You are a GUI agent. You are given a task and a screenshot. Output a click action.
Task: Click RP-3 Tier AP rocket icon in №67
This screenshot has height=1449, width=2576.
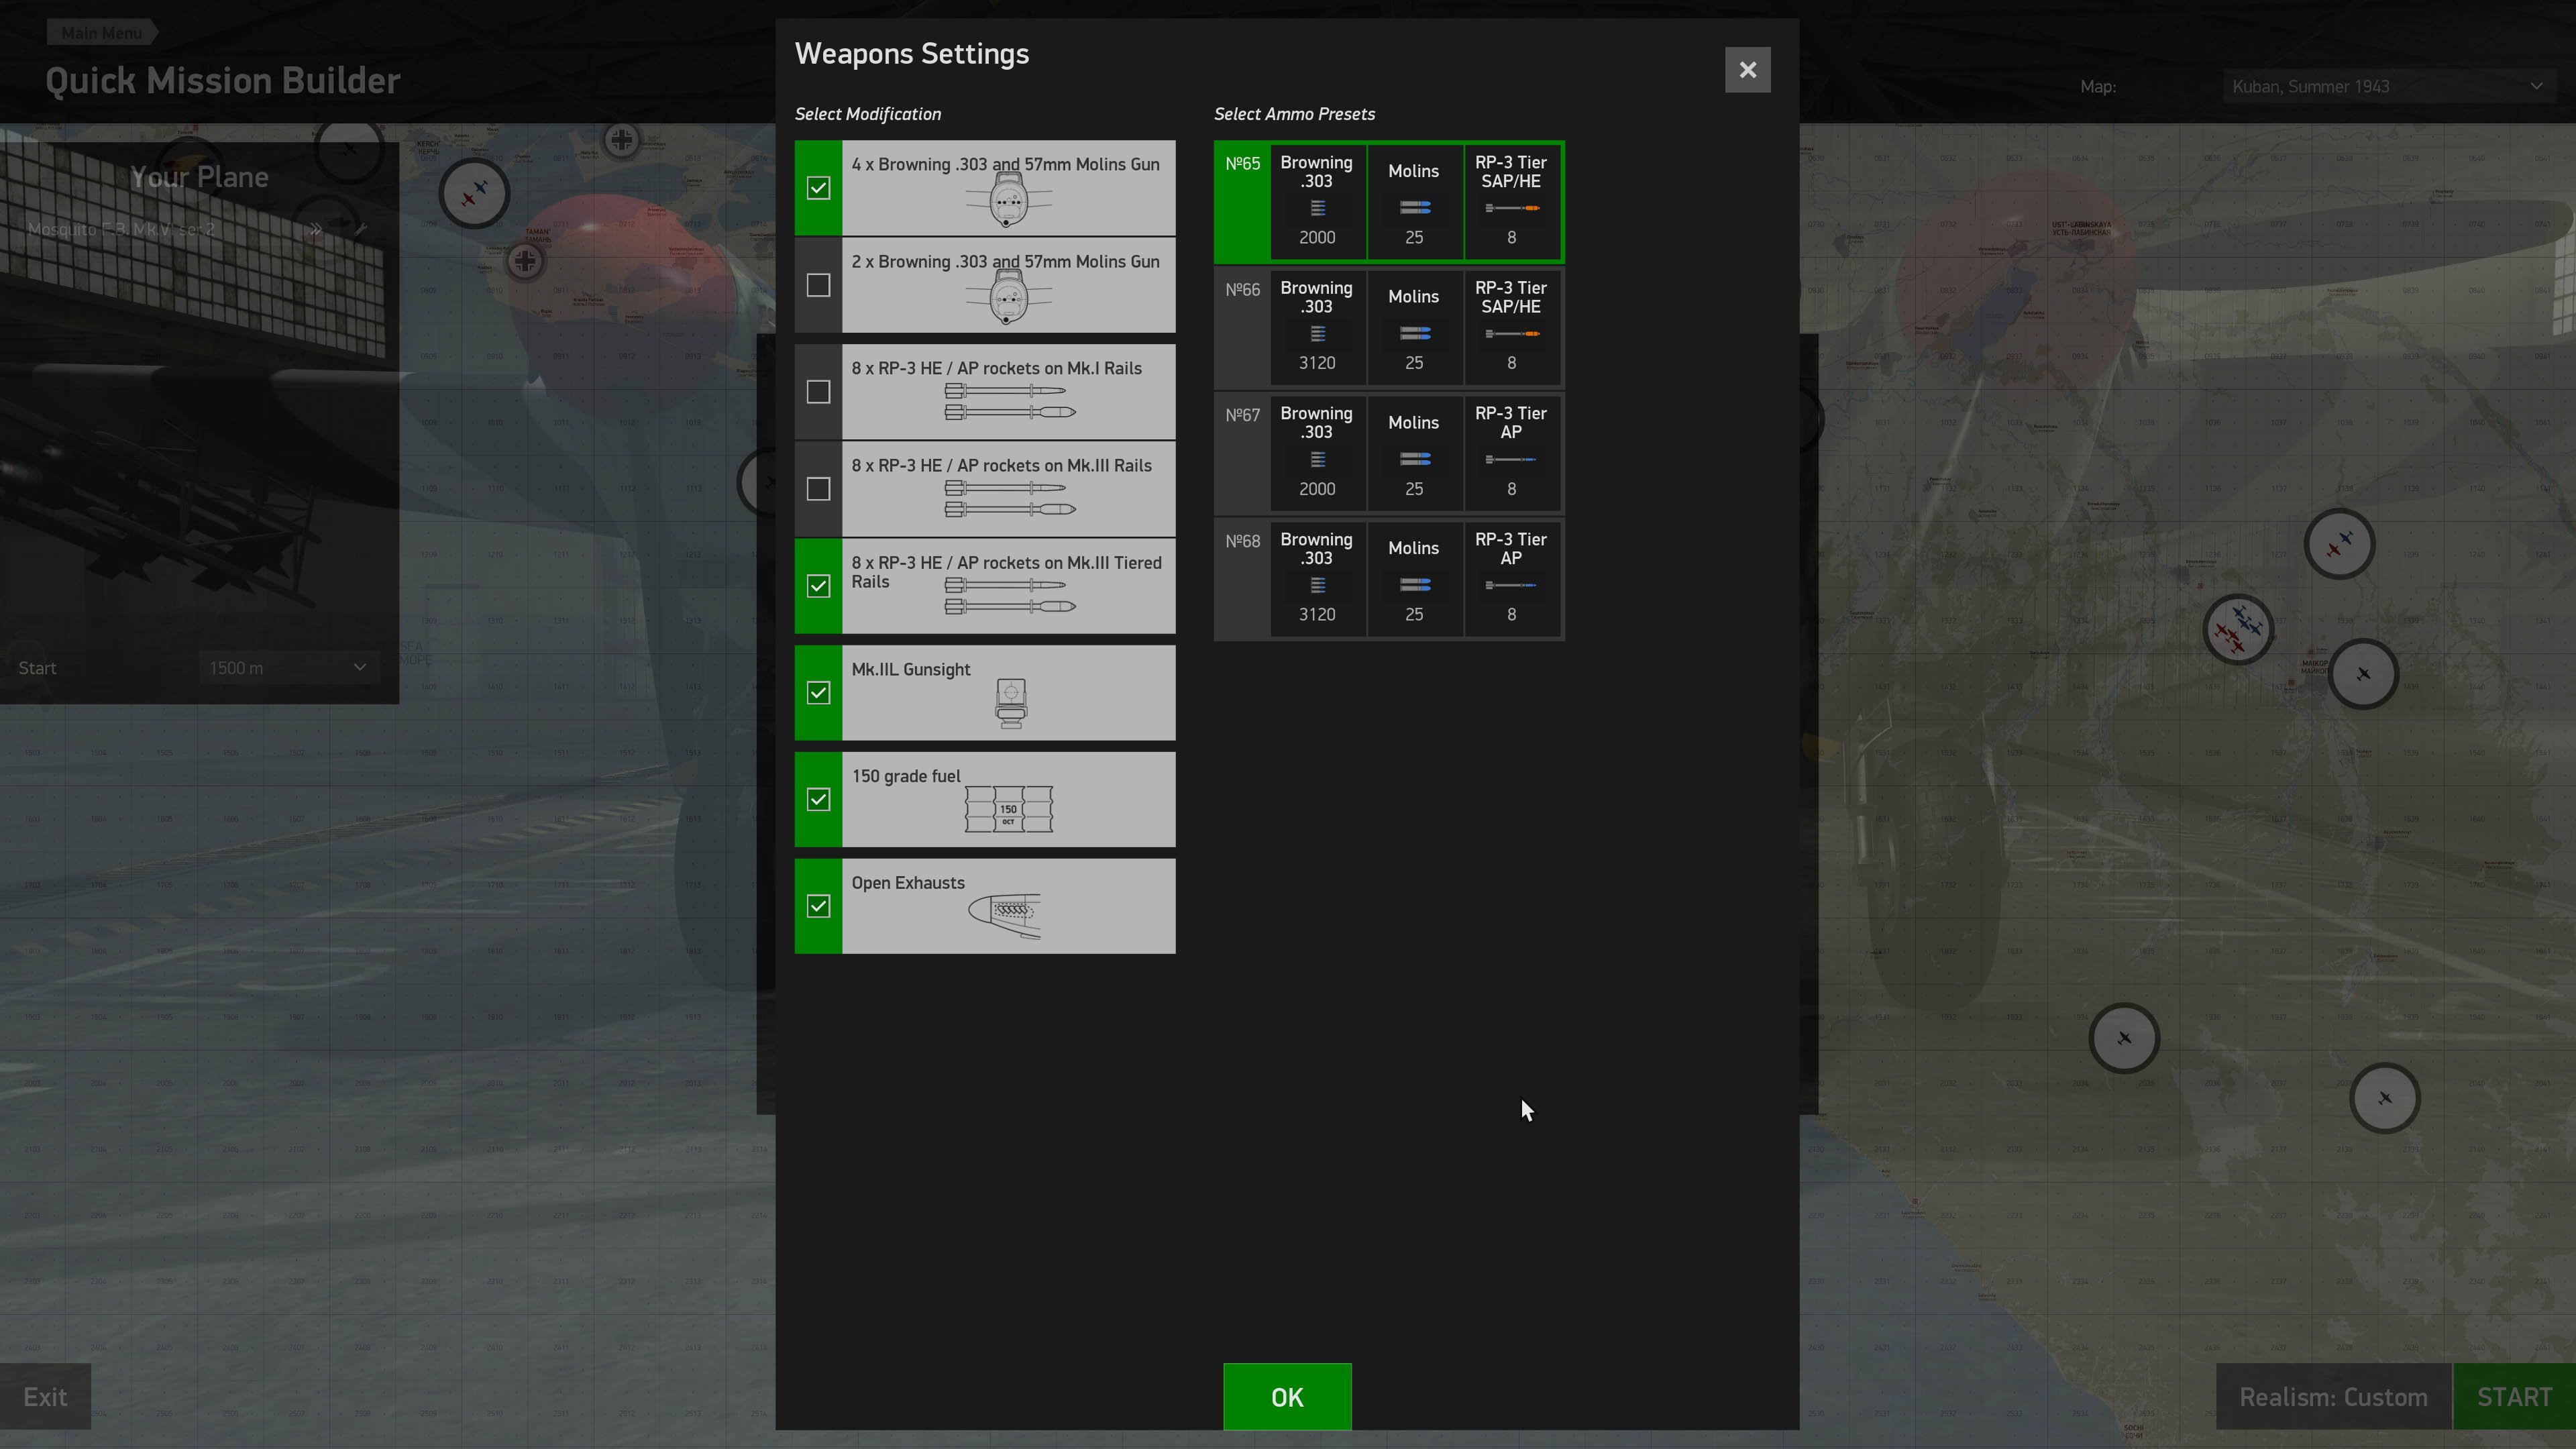coord(1510,460)
